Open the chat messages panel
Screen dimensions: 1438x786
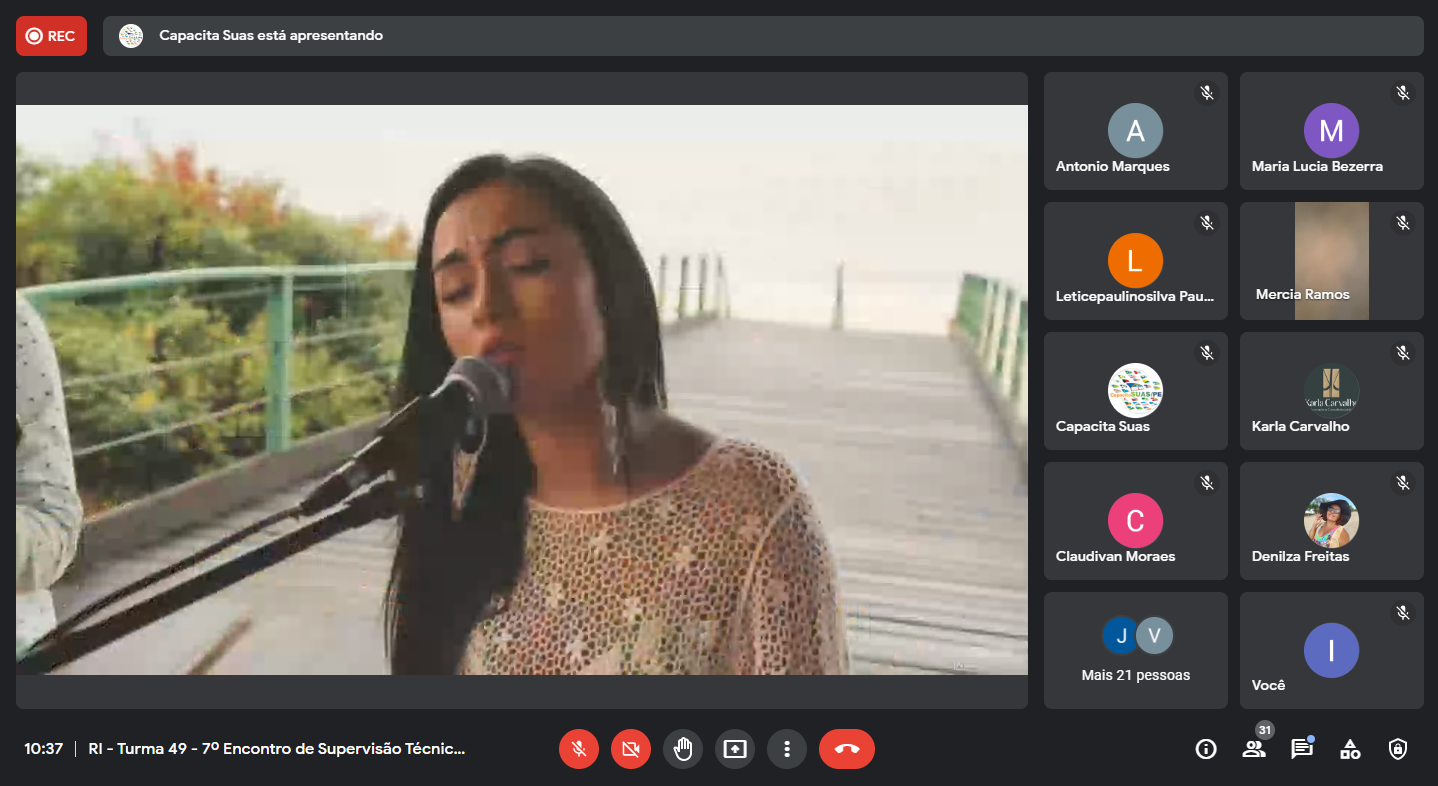[x=1301, y=749]
